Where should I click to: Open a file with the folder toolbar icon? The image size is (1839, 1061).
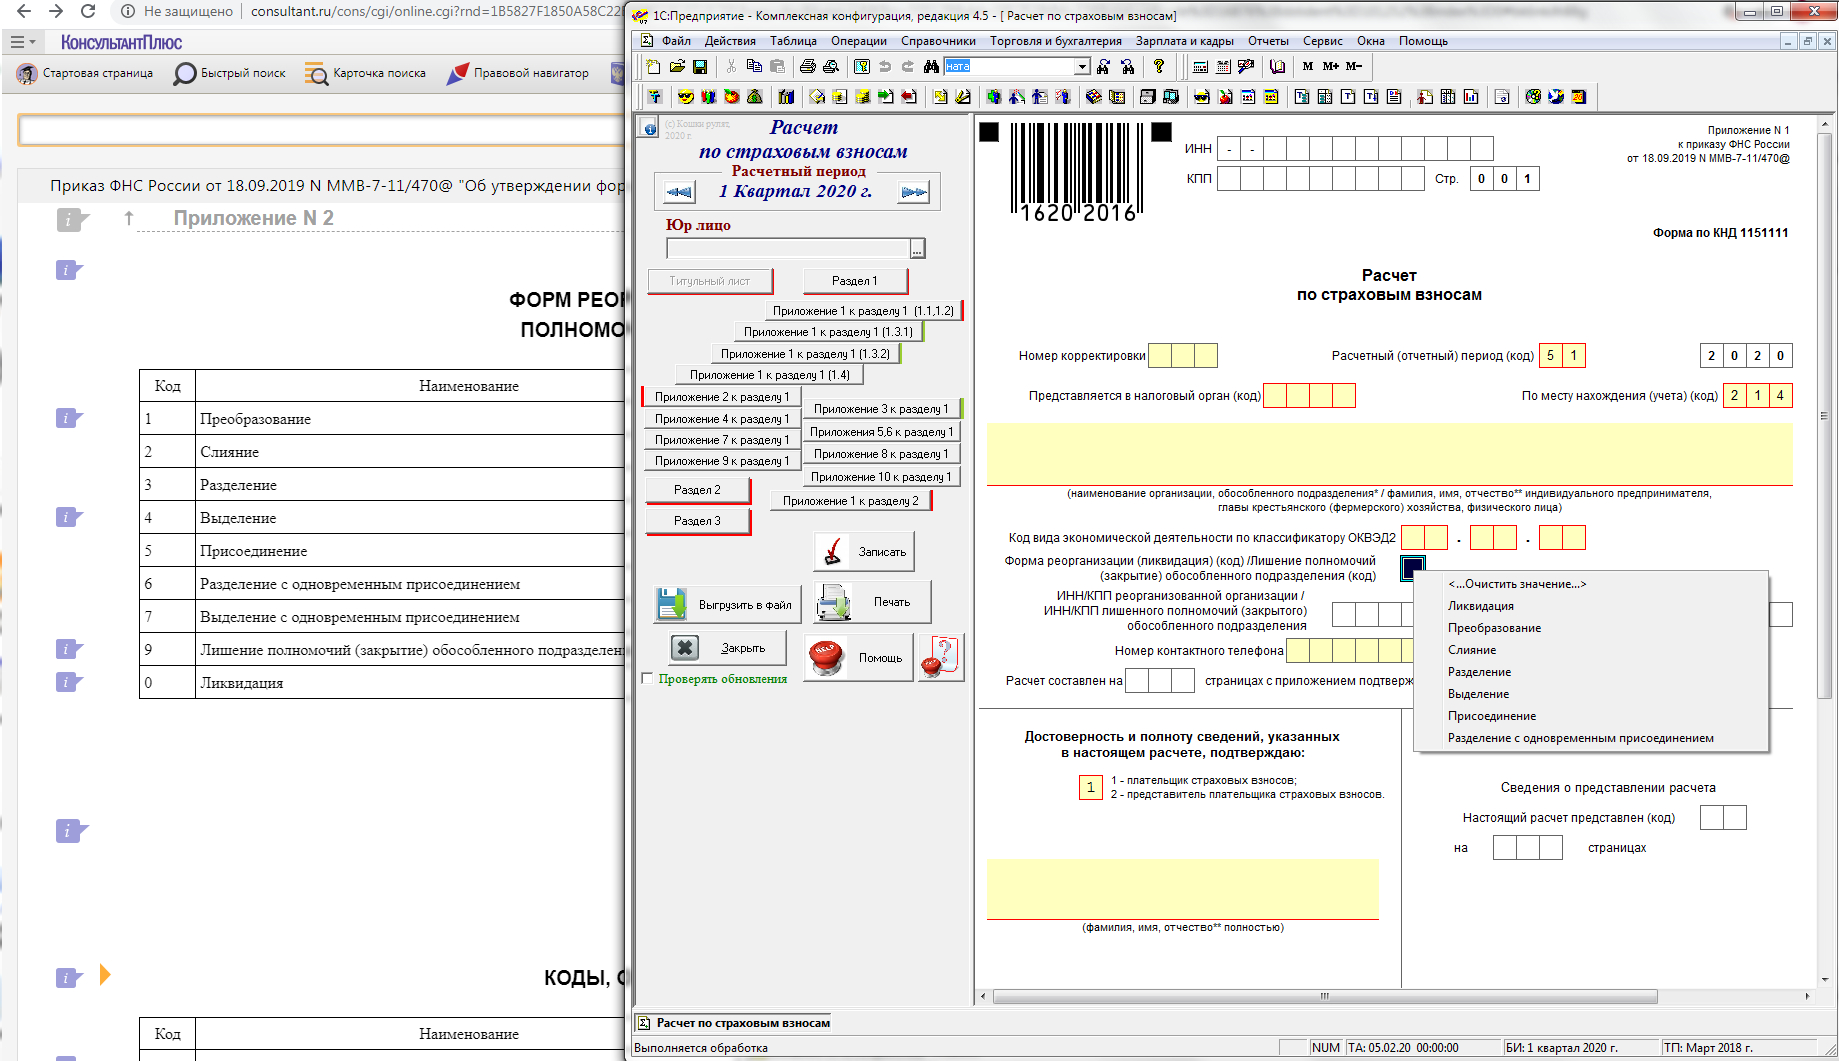tap(677, 66)
